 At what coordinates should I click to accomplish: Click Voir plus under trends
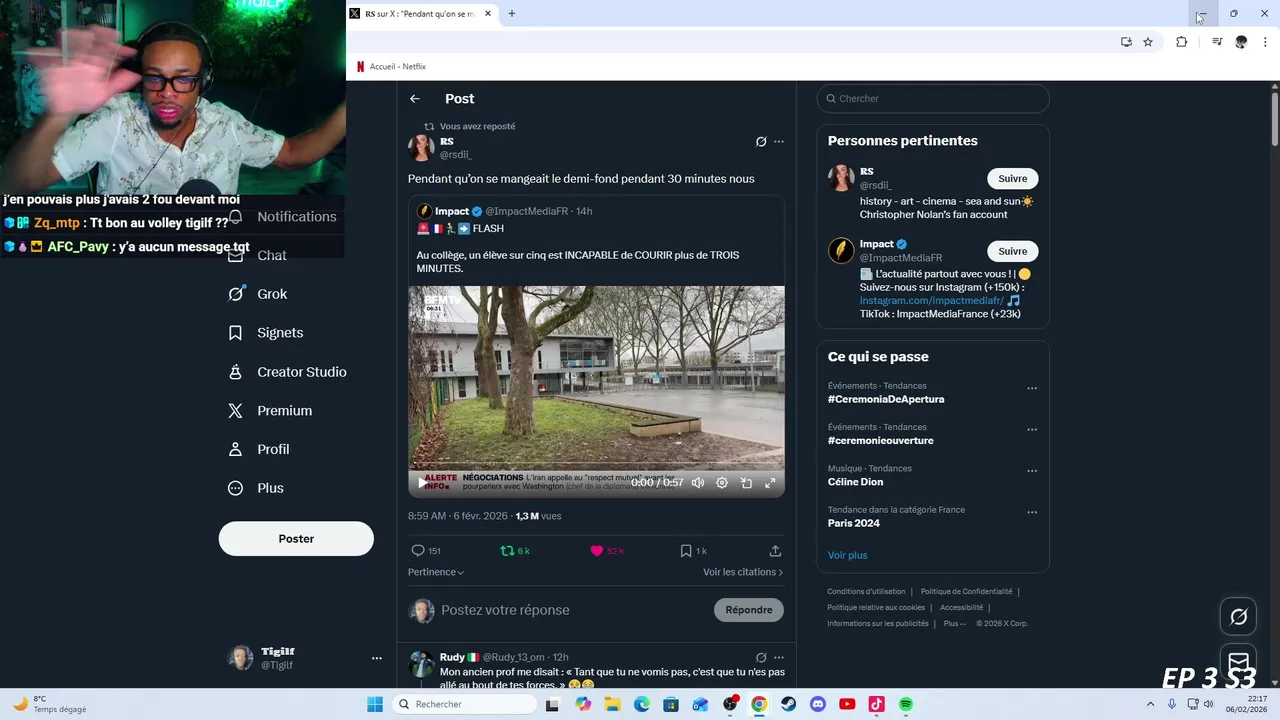click(847, 555)
